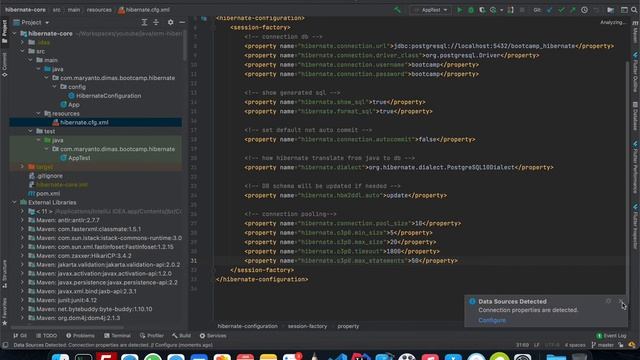640x360 pixels.
Task: Click the Profiler run icon in toolbar
Action: tap(493, 10)
